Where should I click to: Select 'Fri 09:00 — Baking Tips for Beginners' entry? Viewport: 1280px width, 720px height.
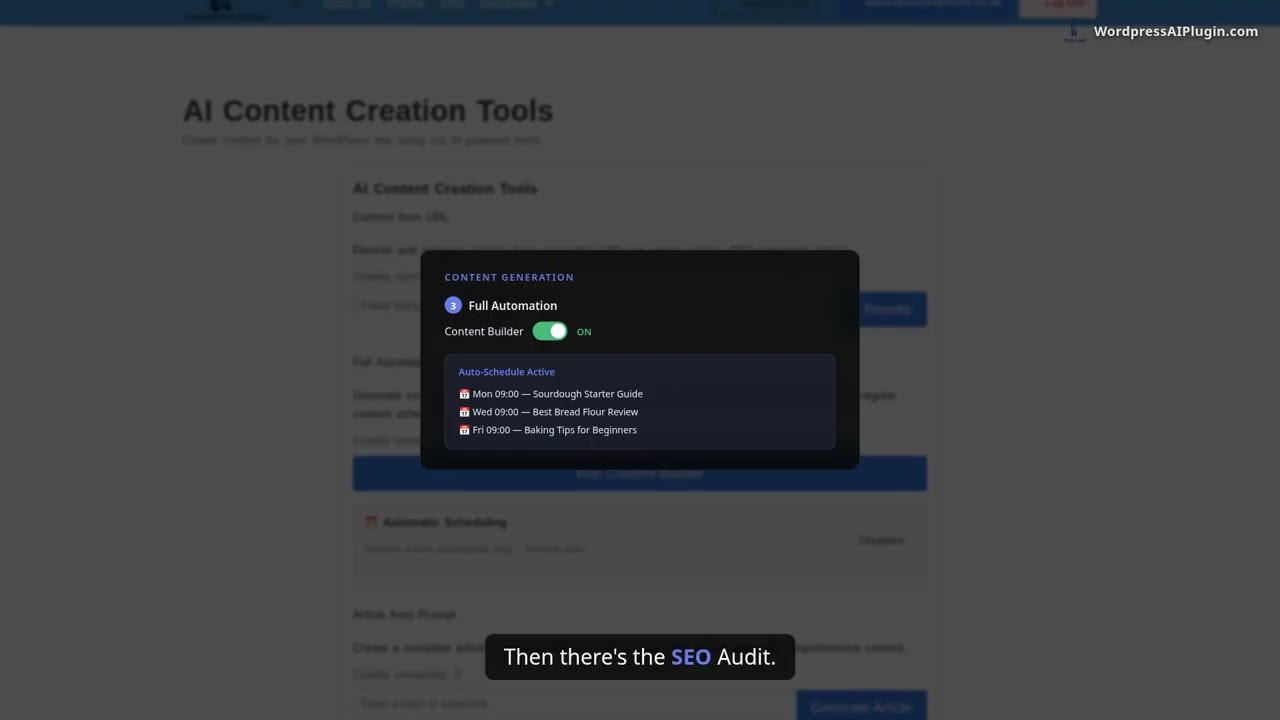[x=548, y=430]
